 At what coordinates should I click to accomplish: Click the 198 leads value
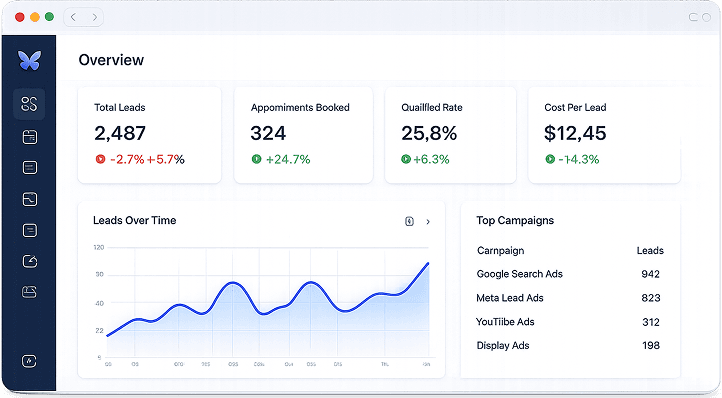click(651, 345)
